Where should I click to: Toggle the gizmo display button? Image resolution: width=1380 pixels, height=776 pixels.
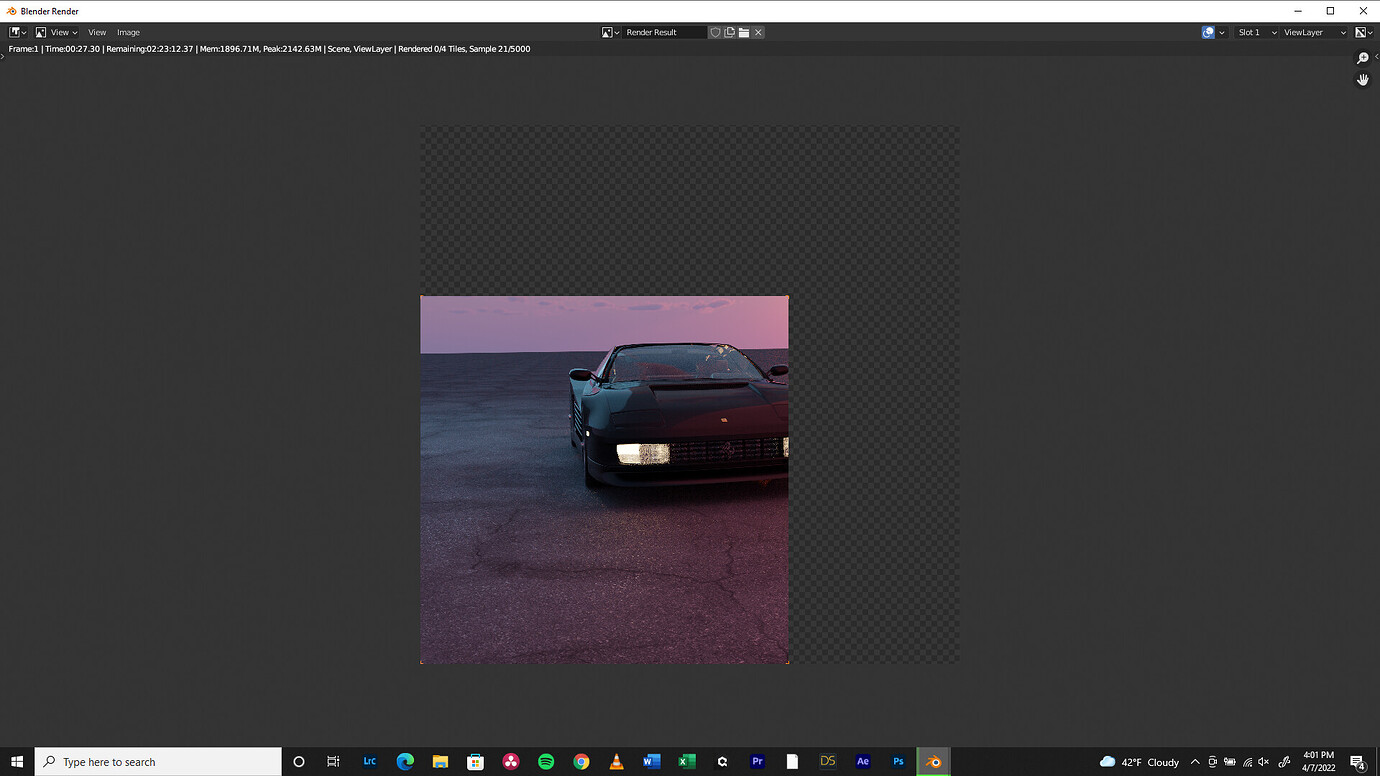point(1208,32)
